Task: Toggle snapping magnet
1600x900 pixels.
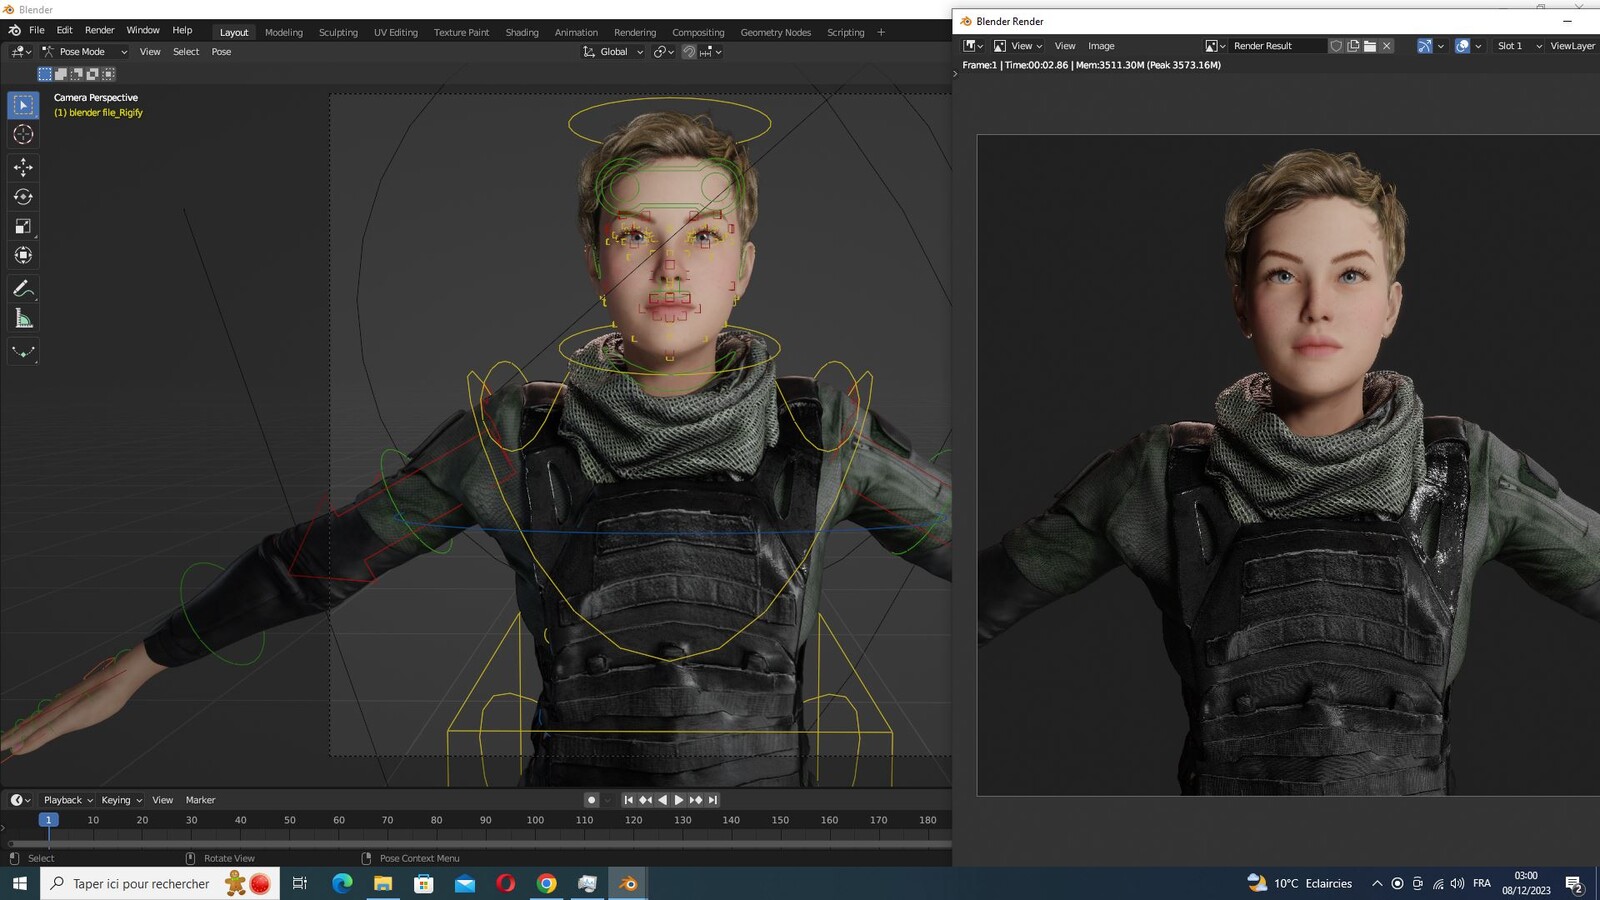Action: [689, 52]
